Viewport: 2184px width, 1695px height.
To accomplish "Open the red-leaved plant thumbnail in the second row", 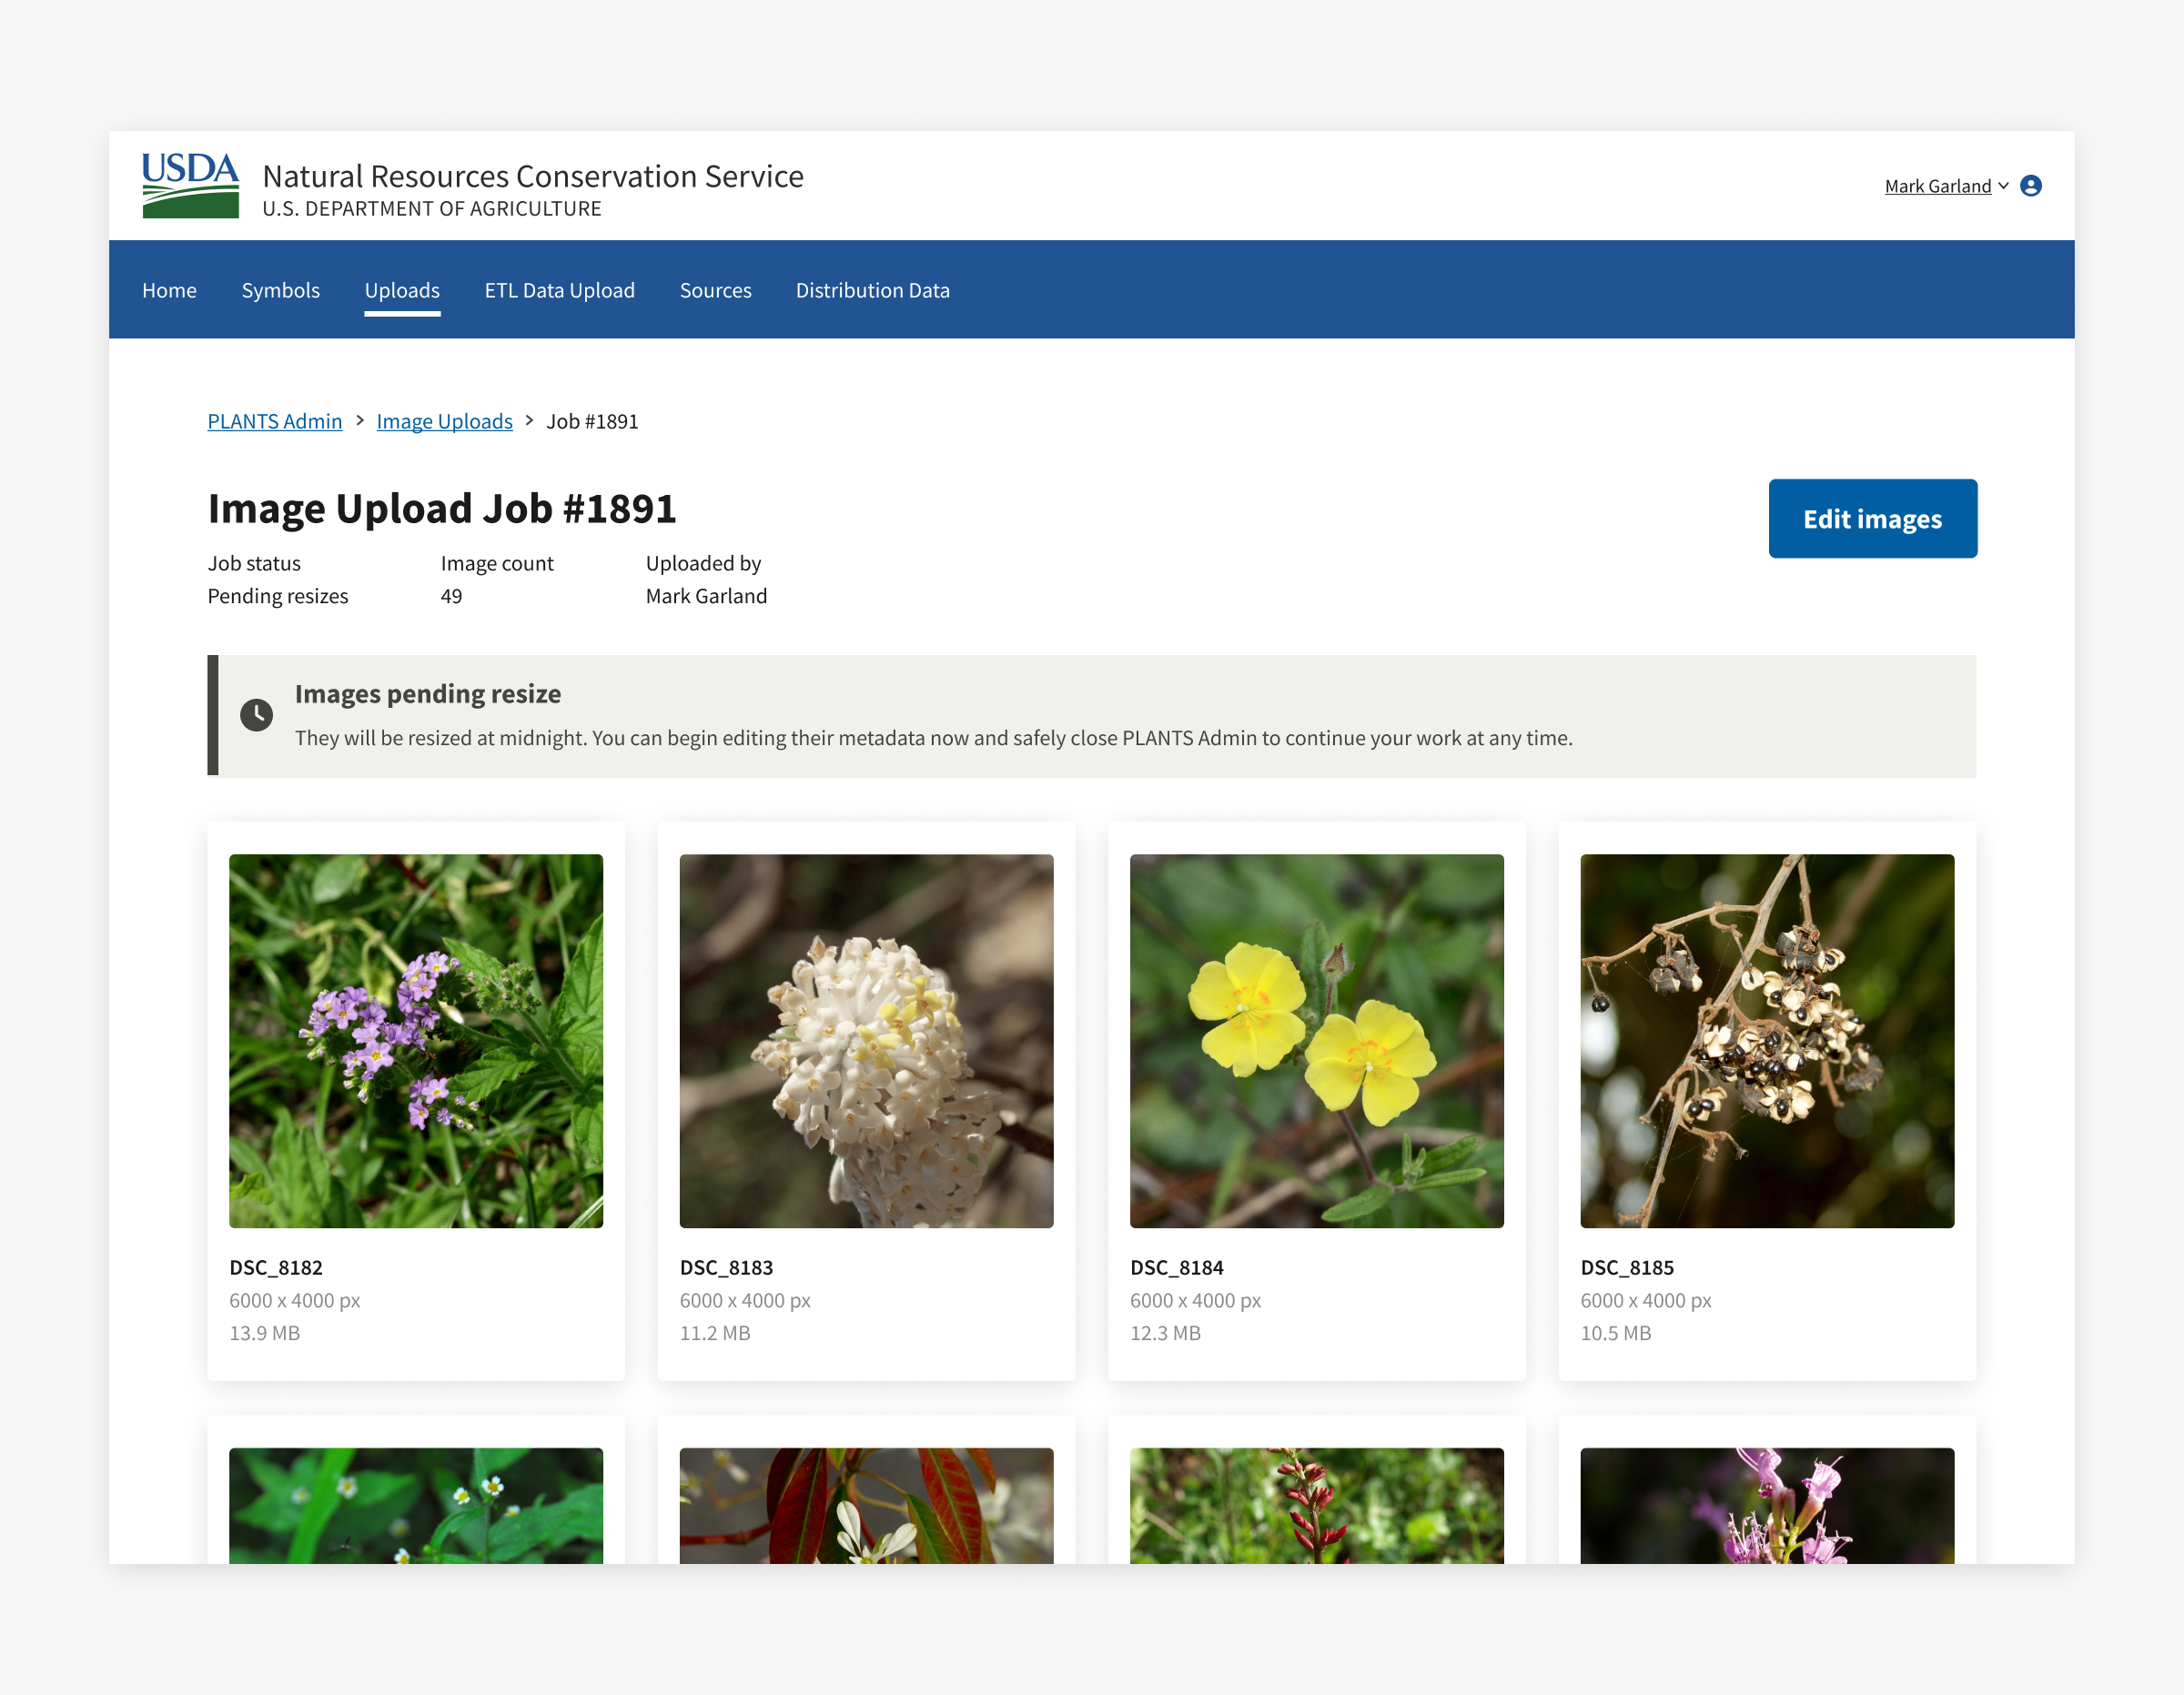I will click(x=866, y=1505).
